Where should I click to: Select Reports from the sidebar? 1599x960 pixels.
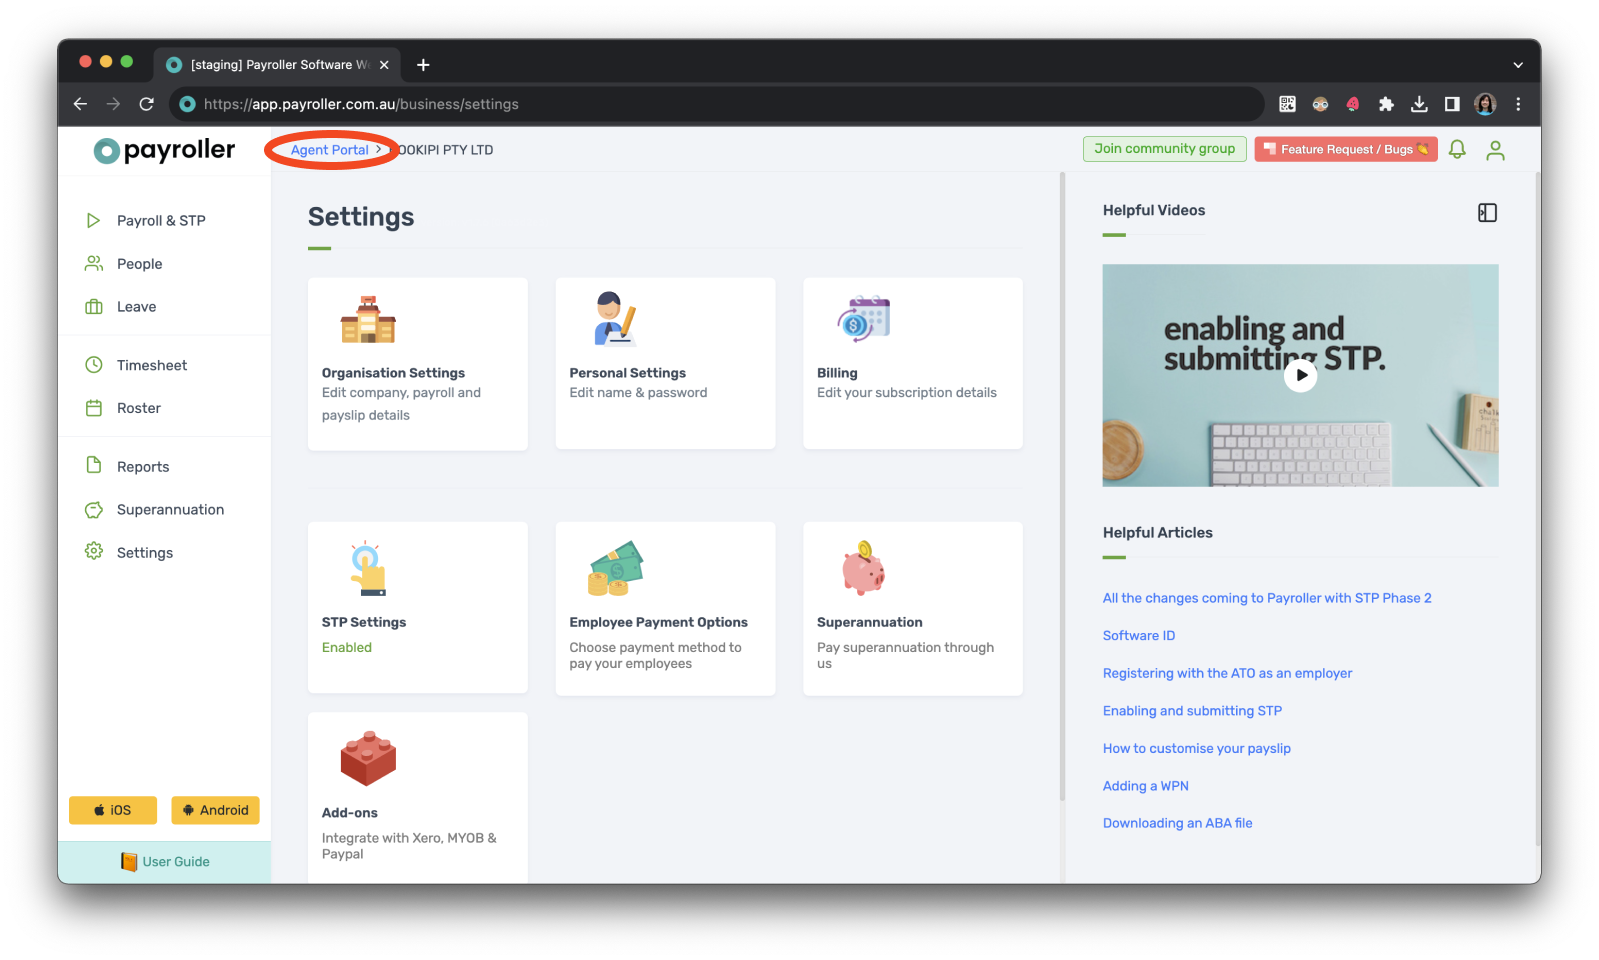(143, 467)
